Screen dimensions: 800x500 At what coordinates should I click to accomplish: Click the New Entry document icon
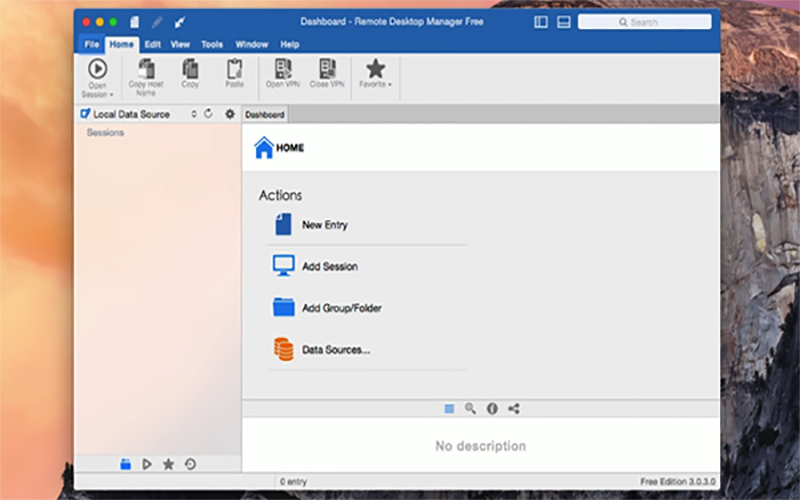click(283, 224)
